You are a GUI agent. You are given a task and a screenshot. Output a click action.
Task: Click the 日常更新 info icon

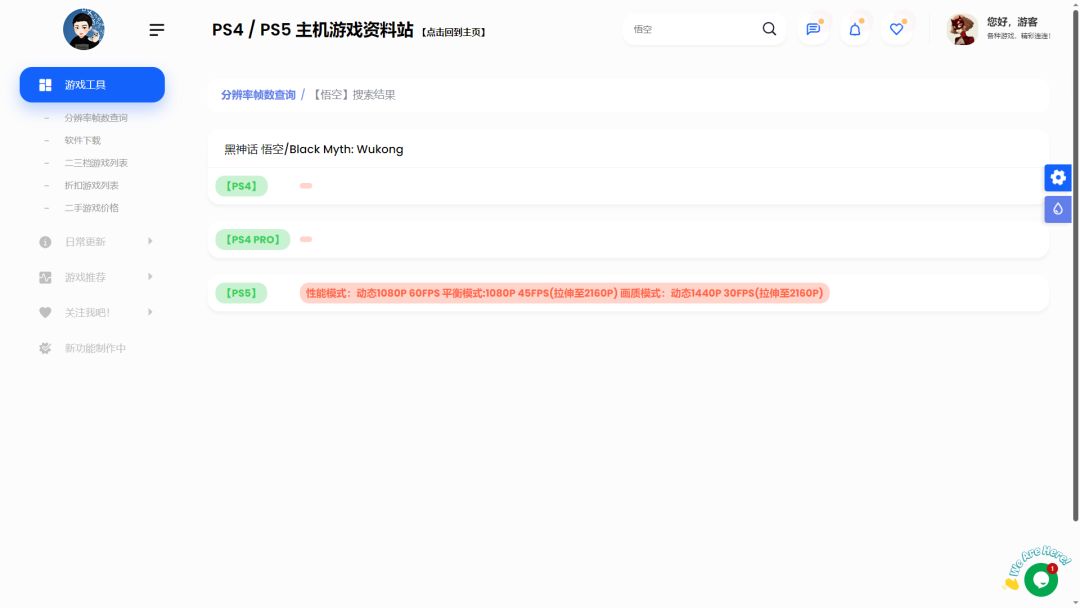pos(45,242)
